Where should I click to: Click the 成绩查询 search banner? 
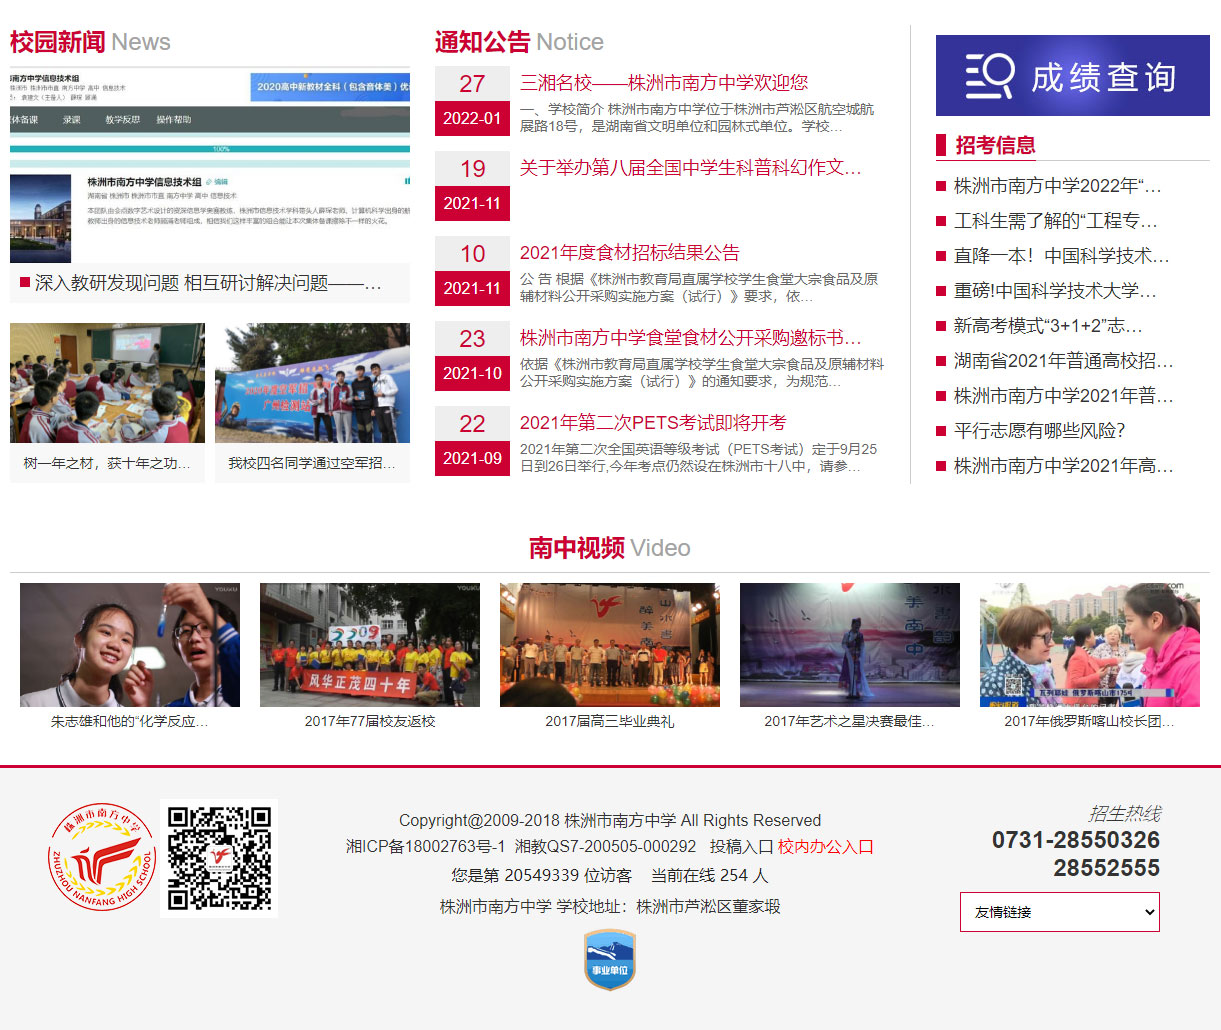click(1072, 76)
